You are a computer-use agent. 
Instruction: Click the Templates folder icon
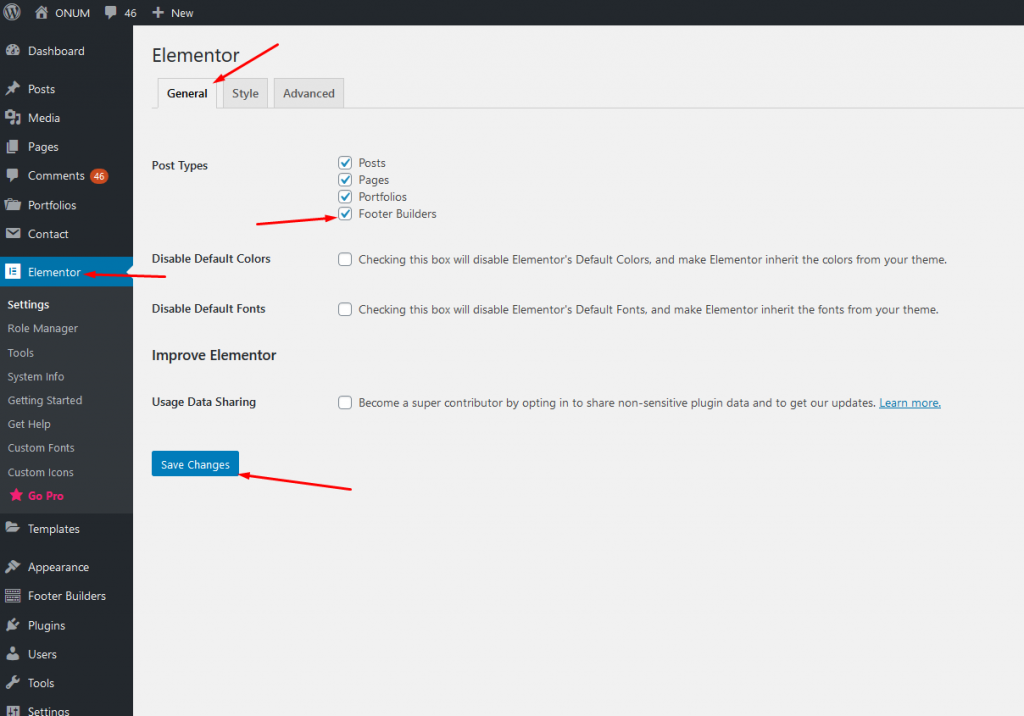click(12, 528)
